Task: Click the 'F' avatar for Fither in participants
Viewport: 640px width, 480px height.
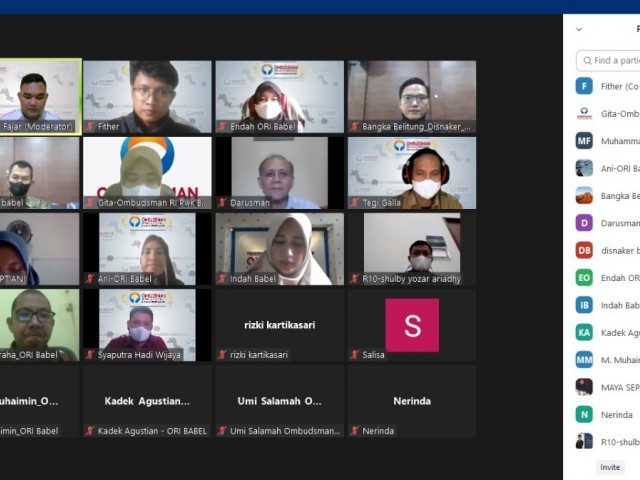Action: [584, 86]
